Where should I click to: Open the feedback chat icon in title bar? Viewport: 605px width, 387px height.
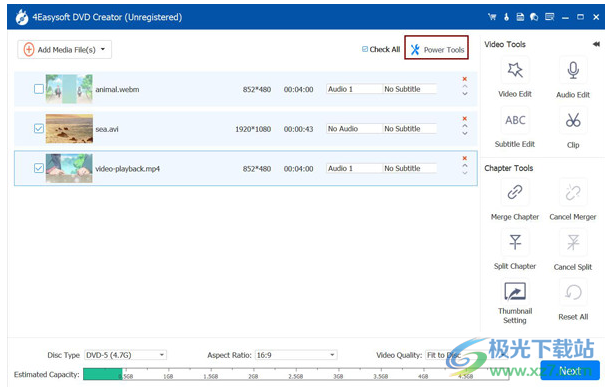coord(534,17)
